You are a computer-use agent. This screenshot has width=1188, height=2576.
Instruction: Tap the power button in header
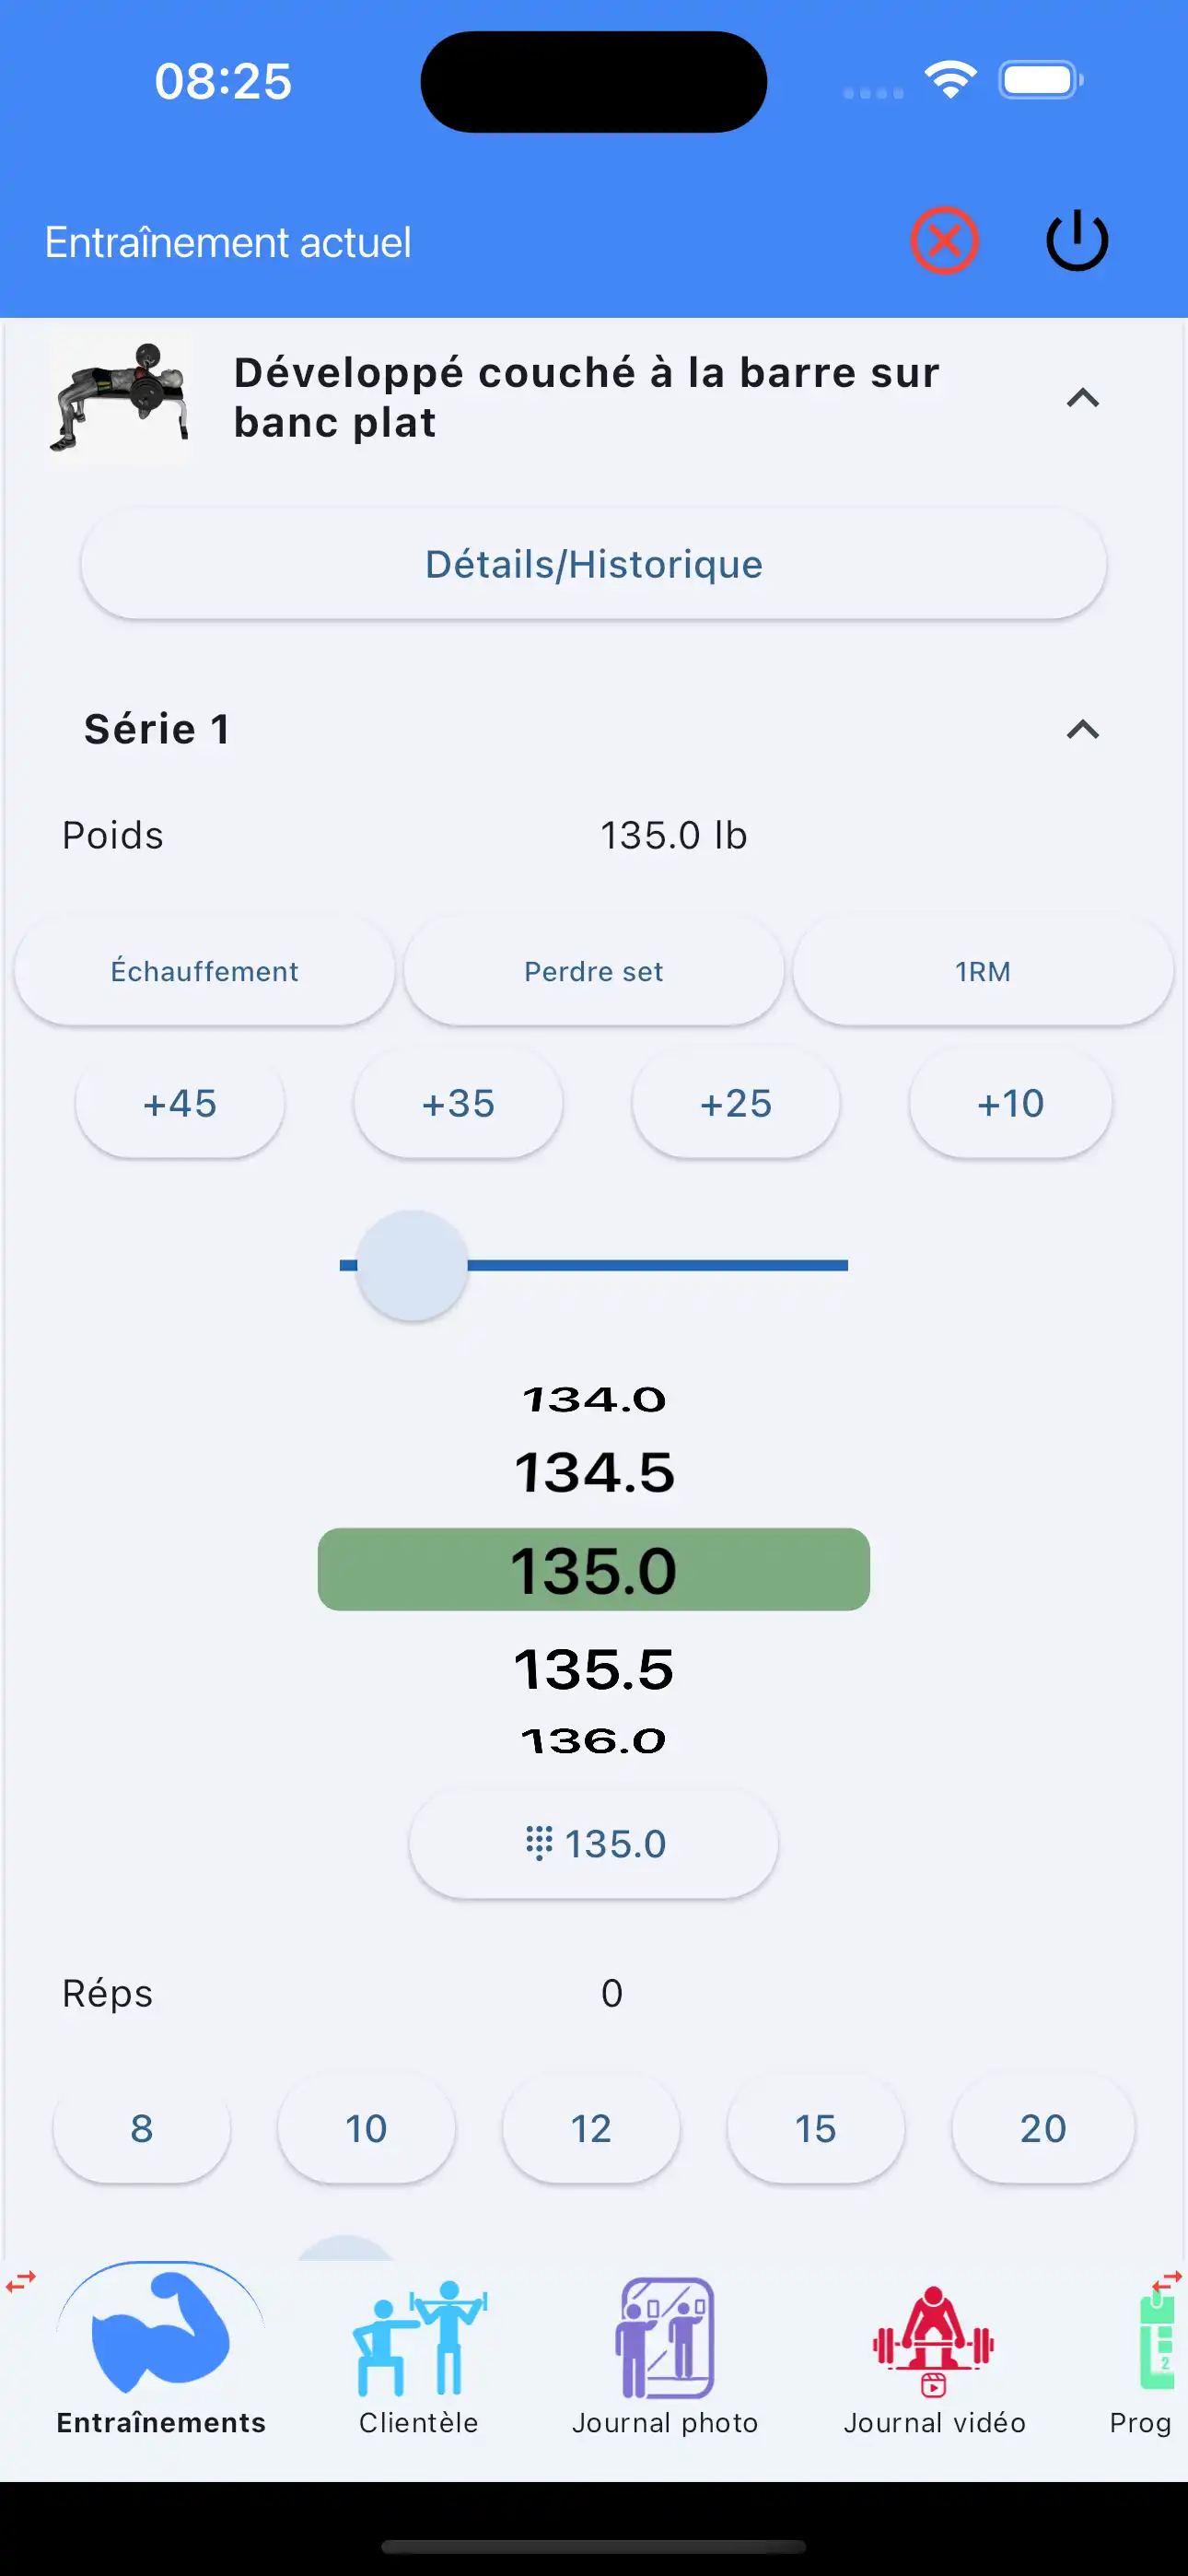click(1075, 240)
